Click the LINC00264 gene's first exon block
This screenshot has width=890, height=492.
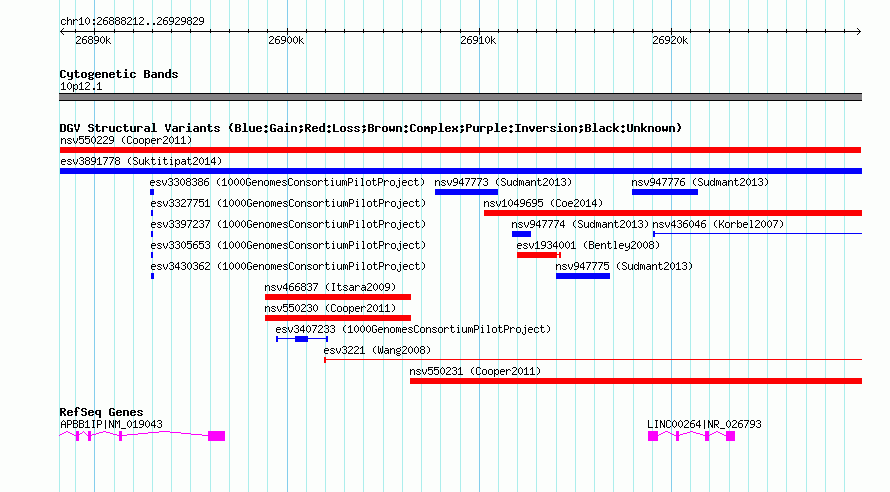[x=653, y=436]
